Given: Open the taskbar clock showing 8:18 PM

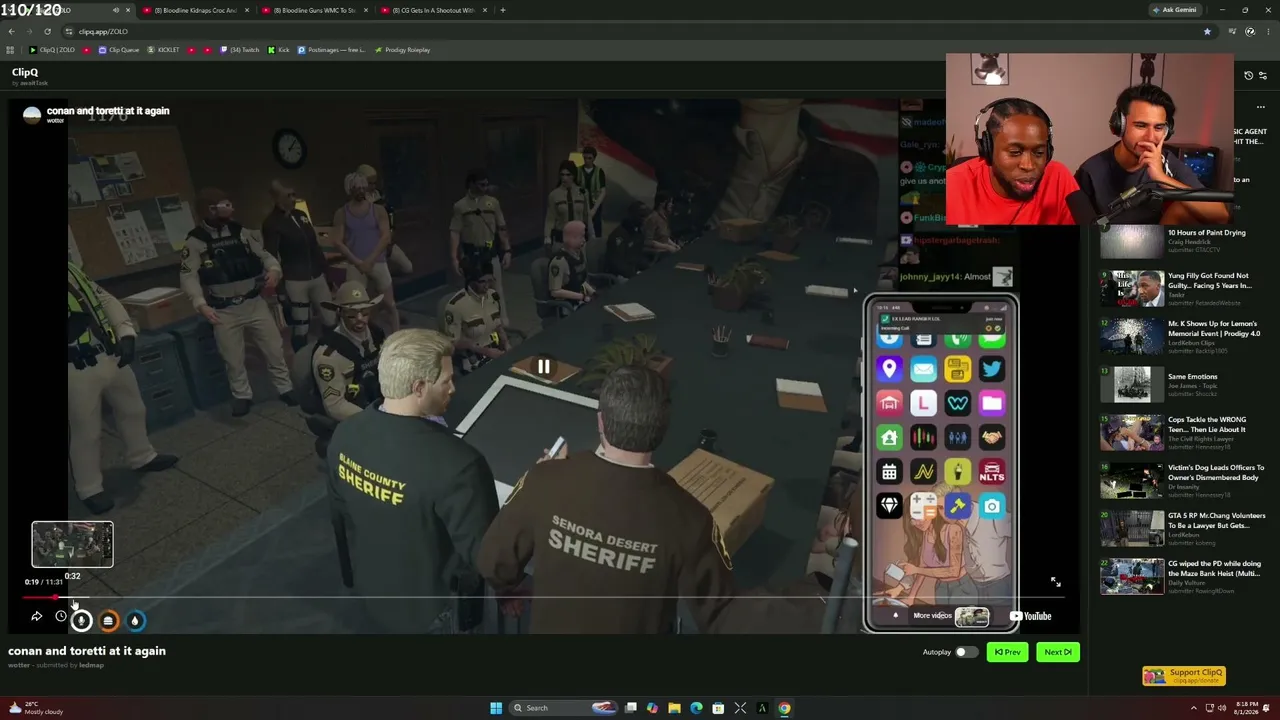Looking at the screenshot, I should [x=1246, y=708].
